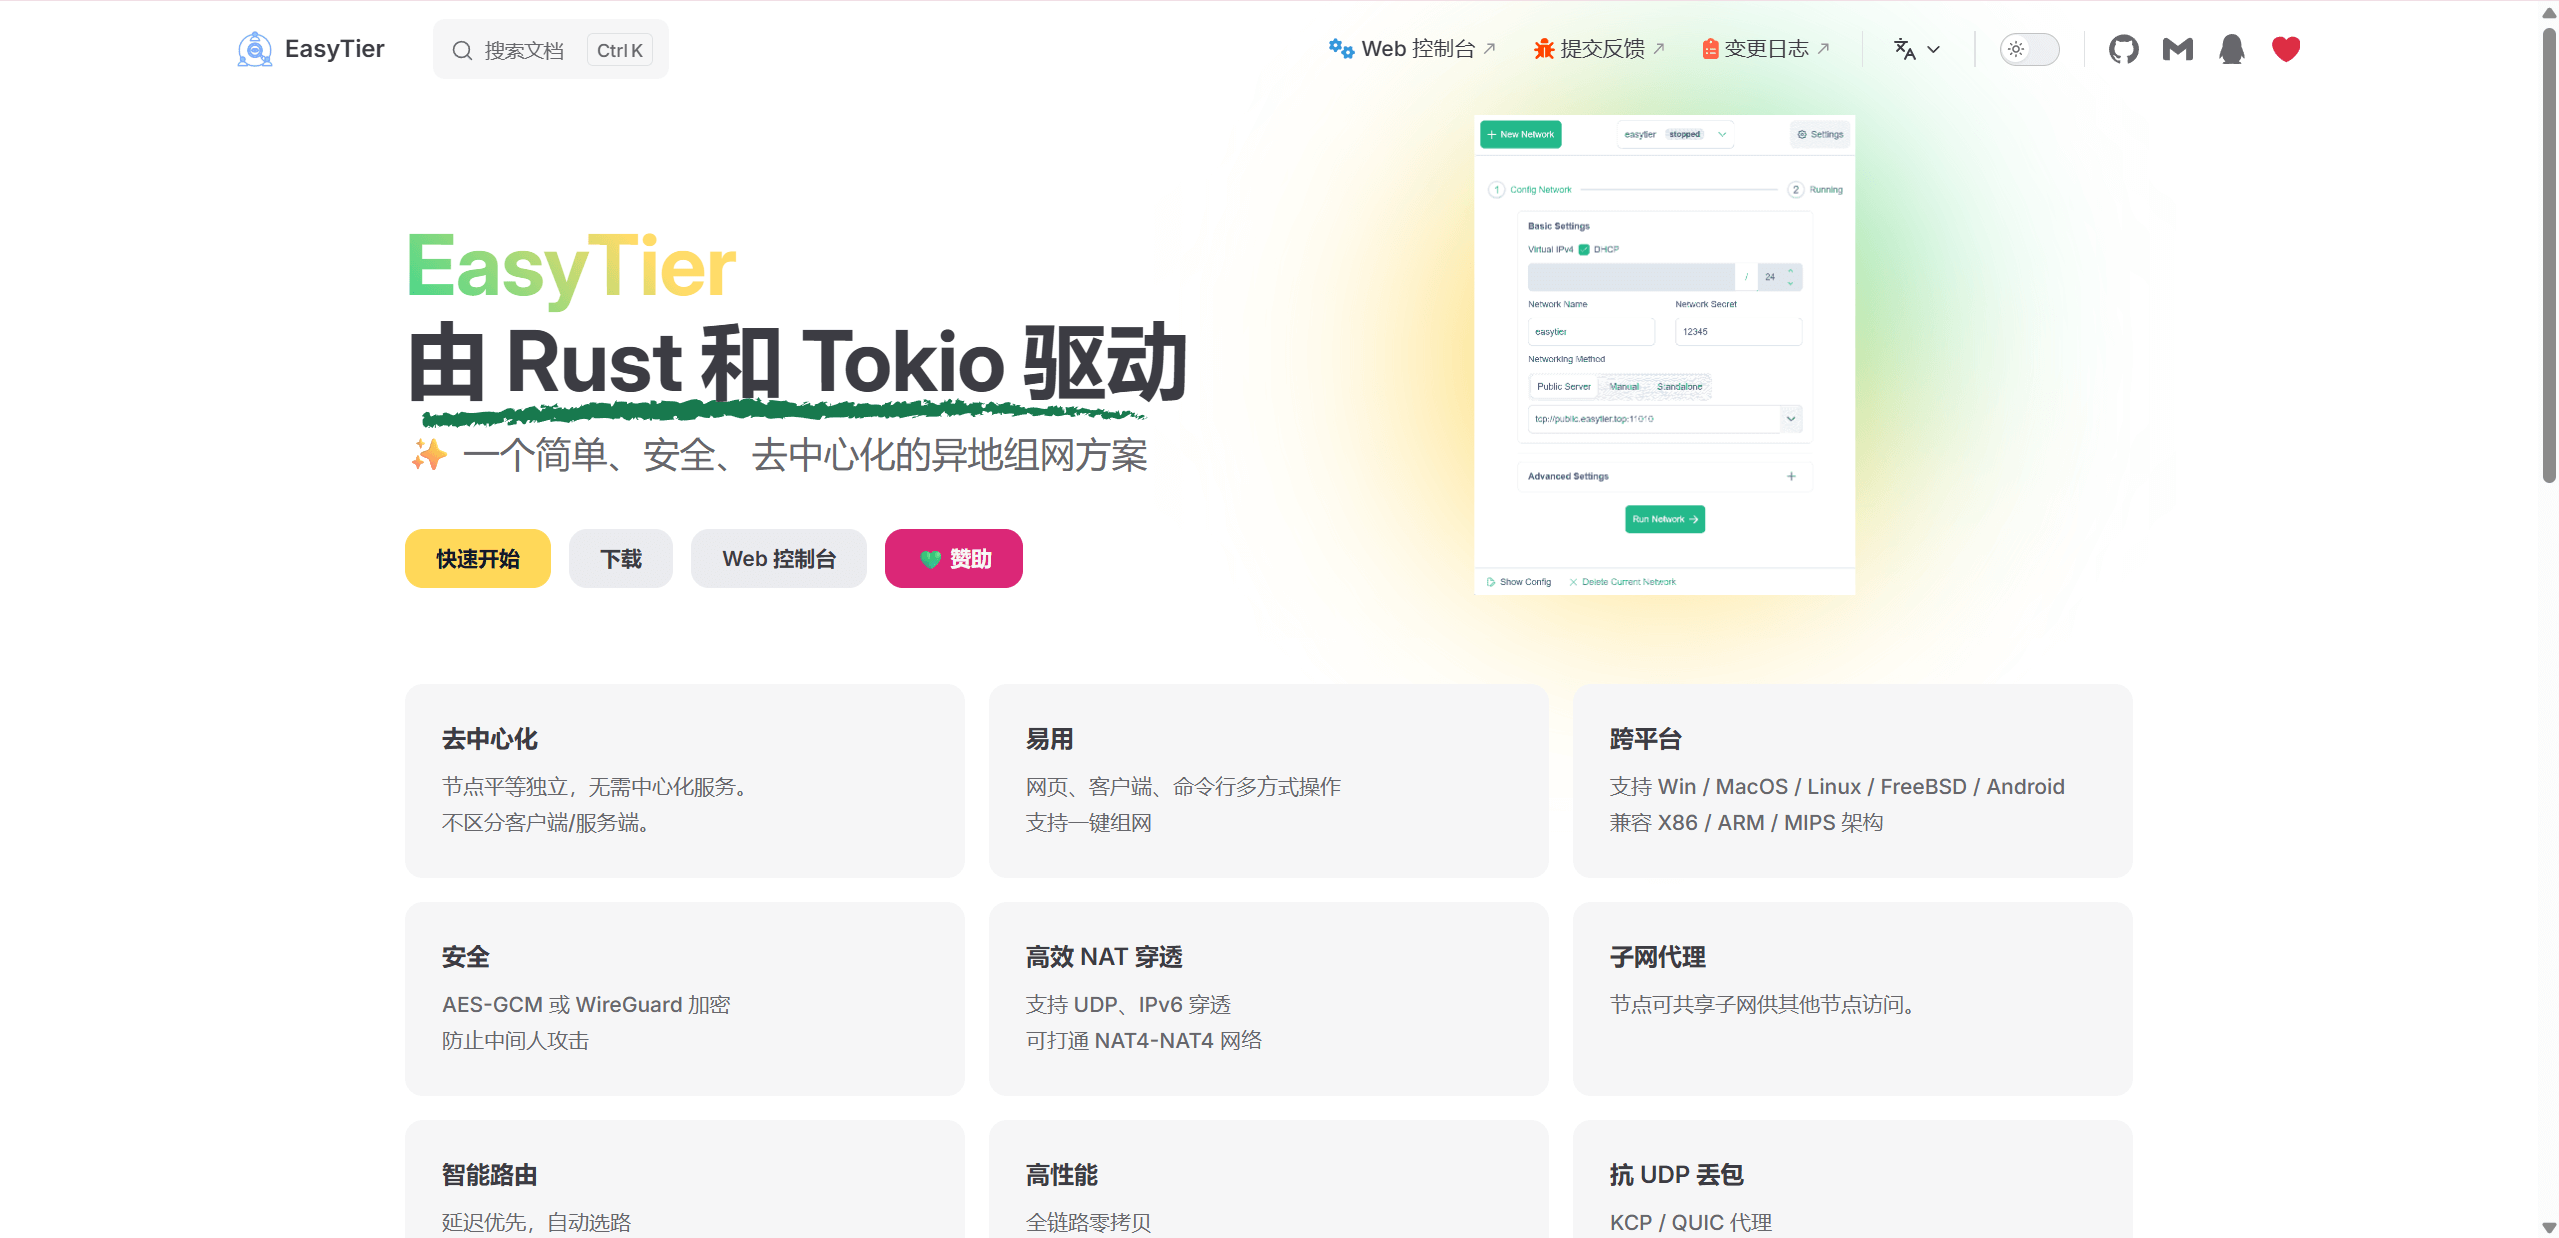
Task: Click the search magnifier icon
Action: click(462, 50)
